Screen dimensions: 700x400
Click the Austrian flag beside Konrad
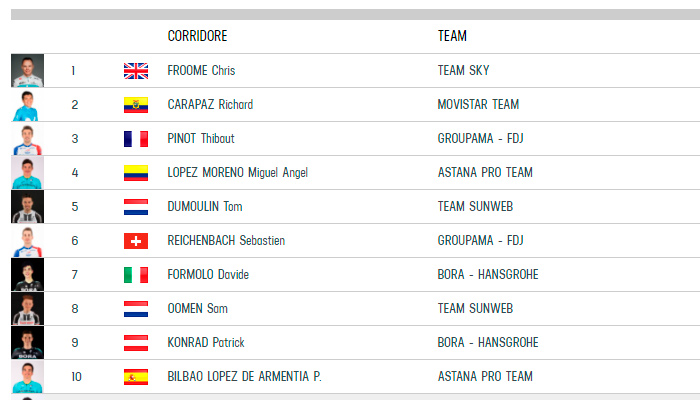pos(135,343)
